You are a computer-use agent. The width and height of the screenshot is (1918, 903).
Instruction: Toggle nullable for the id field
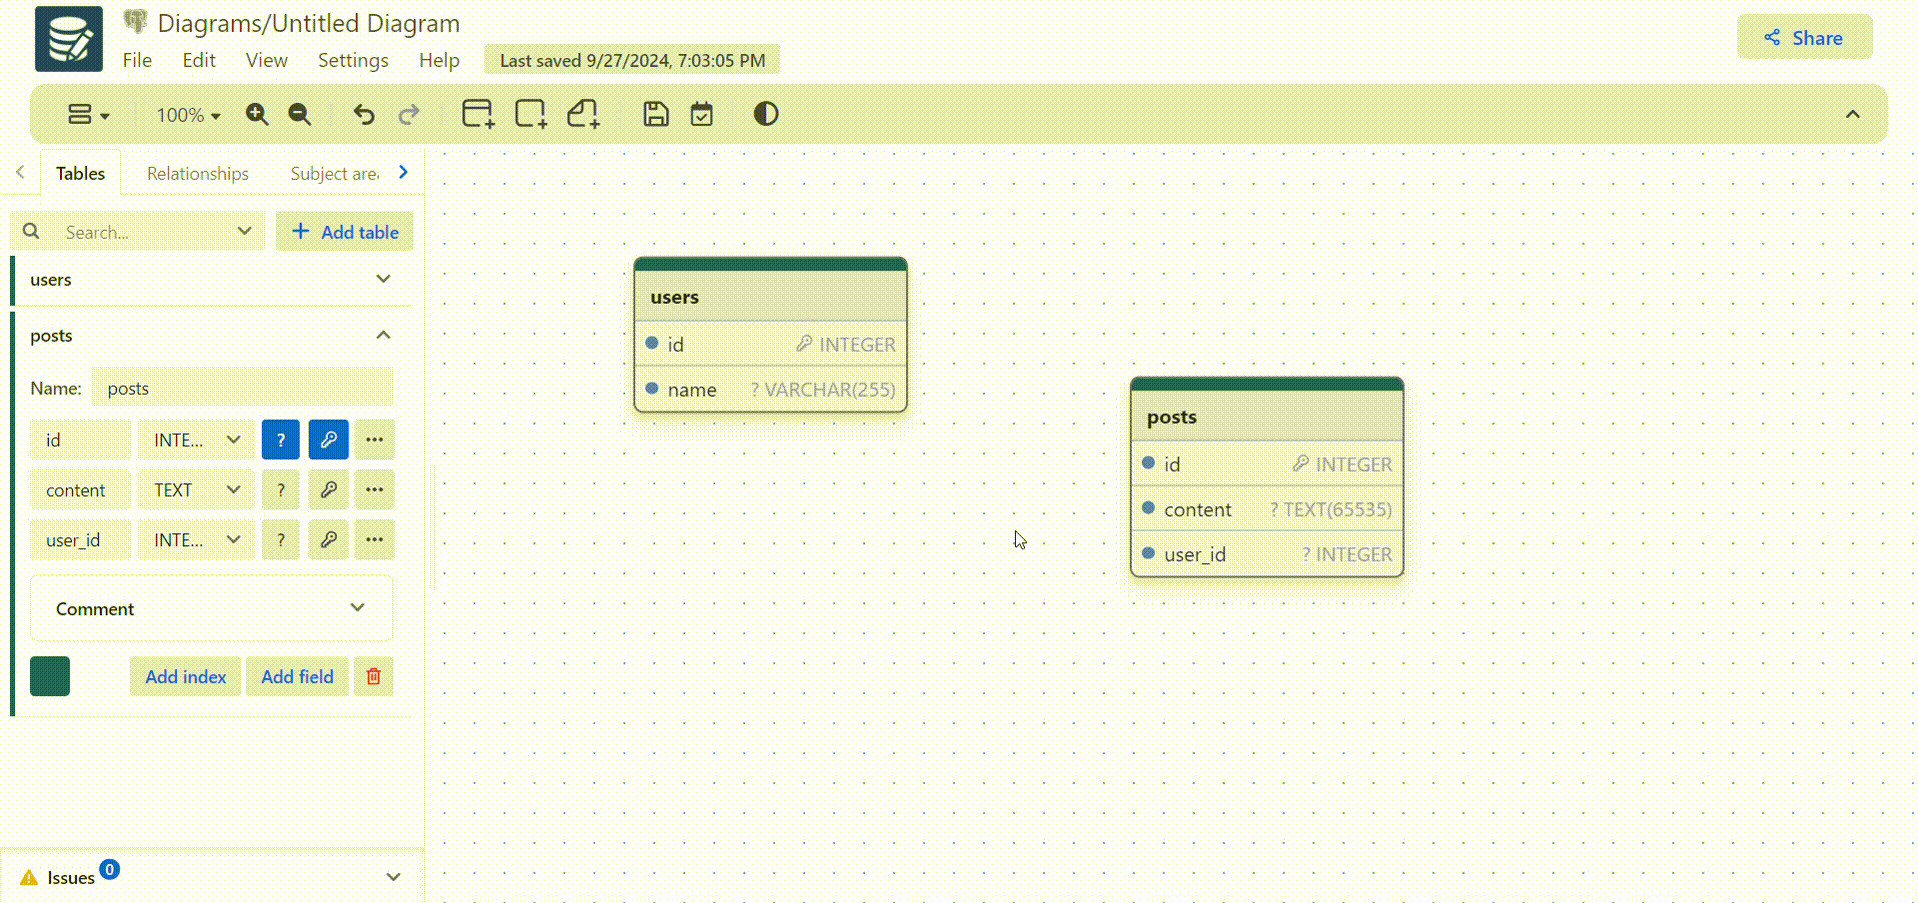point(280,440)
